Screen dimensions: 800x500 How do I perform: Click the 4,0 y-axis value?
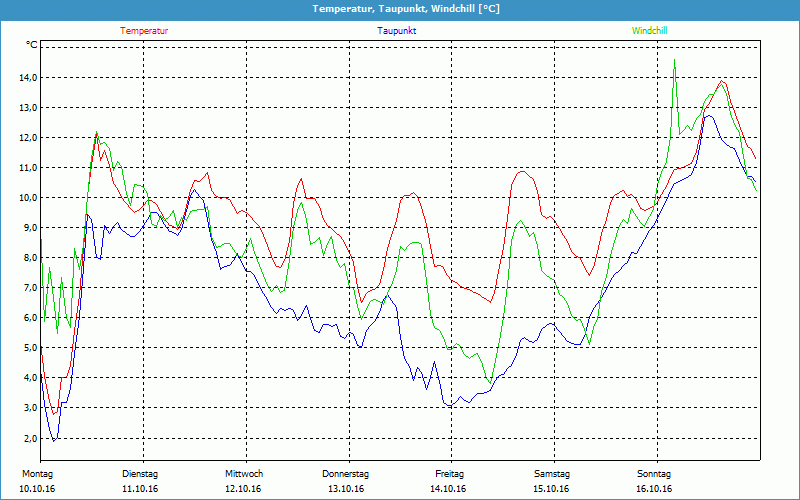coord(30,378)
